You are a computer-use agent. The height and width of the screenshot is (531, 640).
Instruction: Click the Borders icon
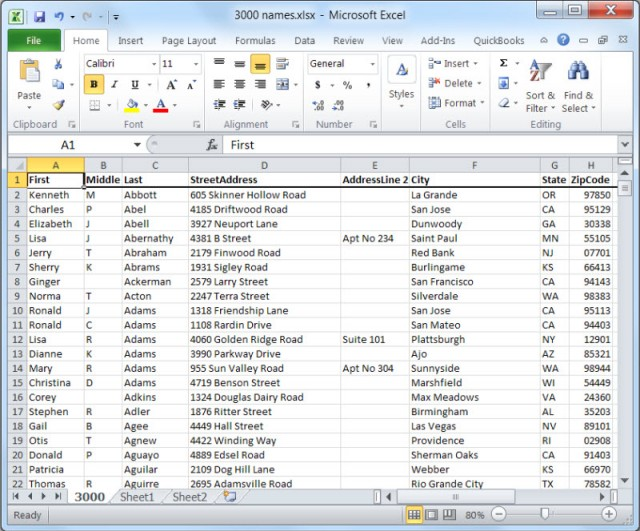pyautogui.click(x=95, y=105)
